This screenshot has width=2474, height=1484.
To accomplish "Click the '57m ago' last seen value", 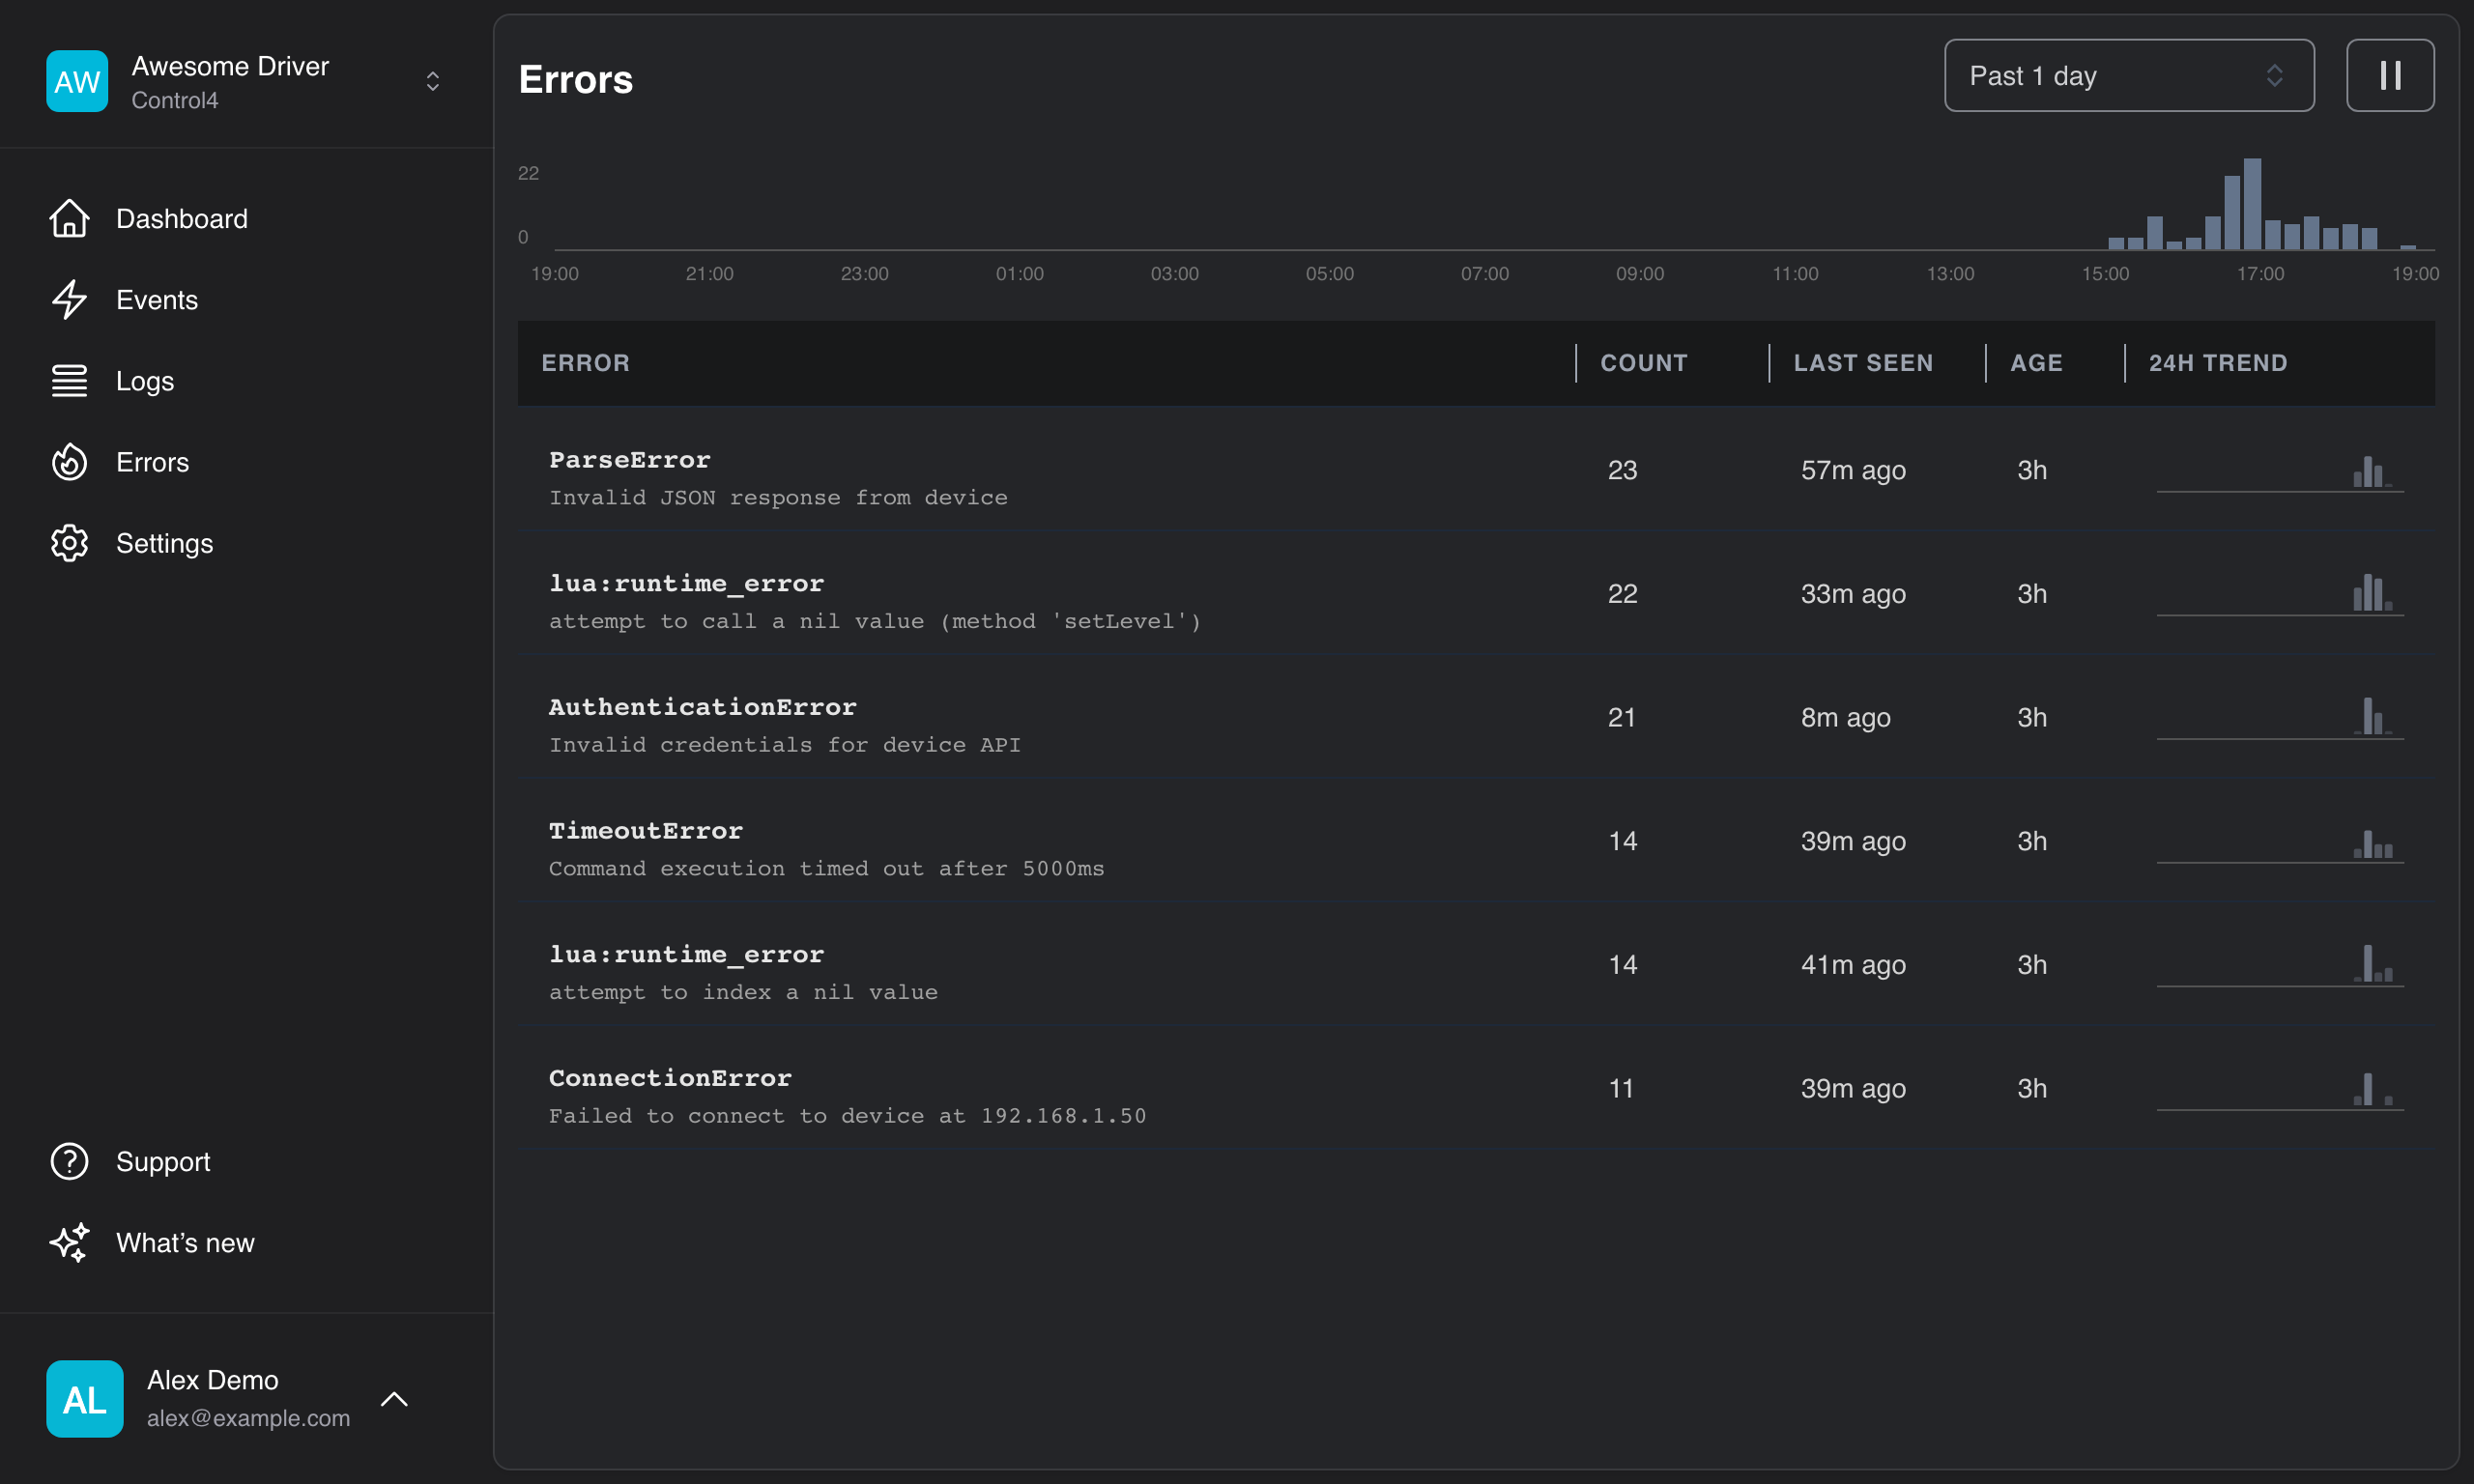I will pyautogui.click(x=1853, y=470).
